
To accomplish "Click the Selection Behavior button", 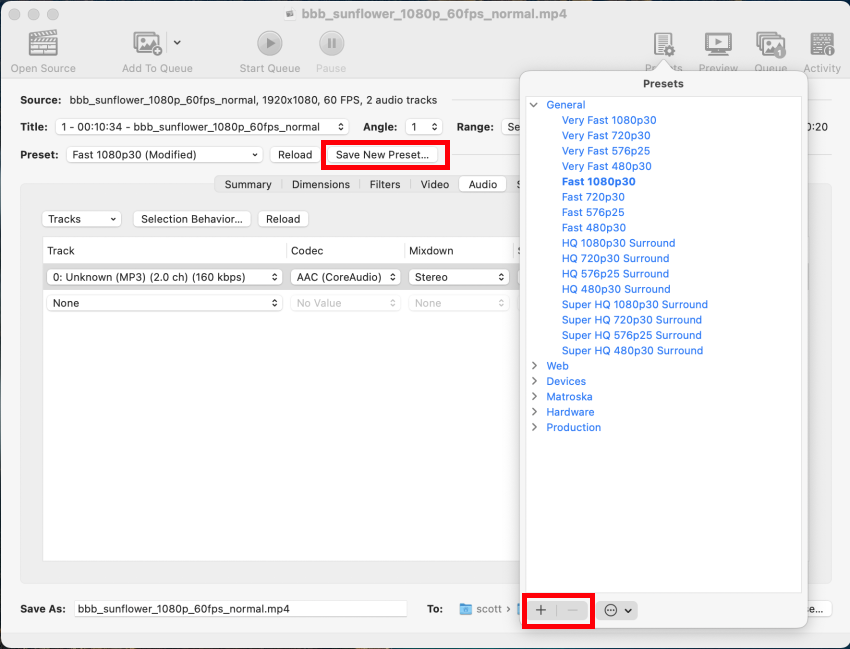I will [191, 219].
